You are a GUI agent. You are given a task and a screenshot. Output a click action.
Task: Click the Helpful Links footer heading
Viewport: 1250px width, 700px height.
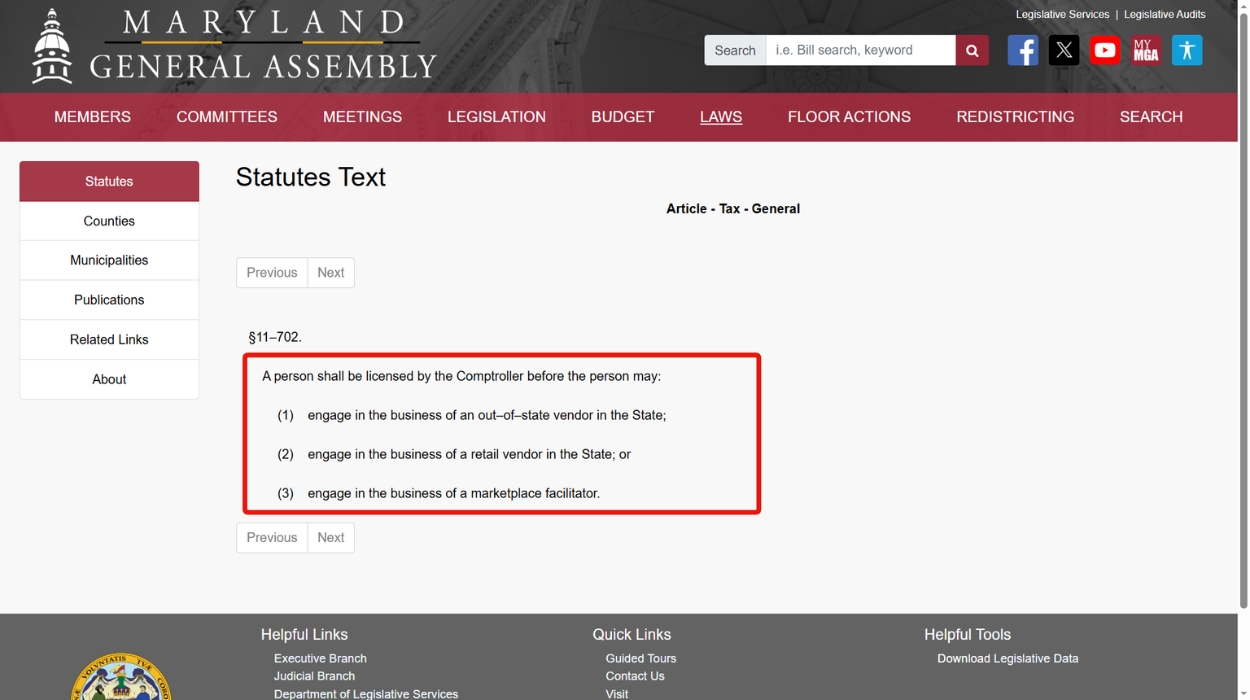[304, 635]
